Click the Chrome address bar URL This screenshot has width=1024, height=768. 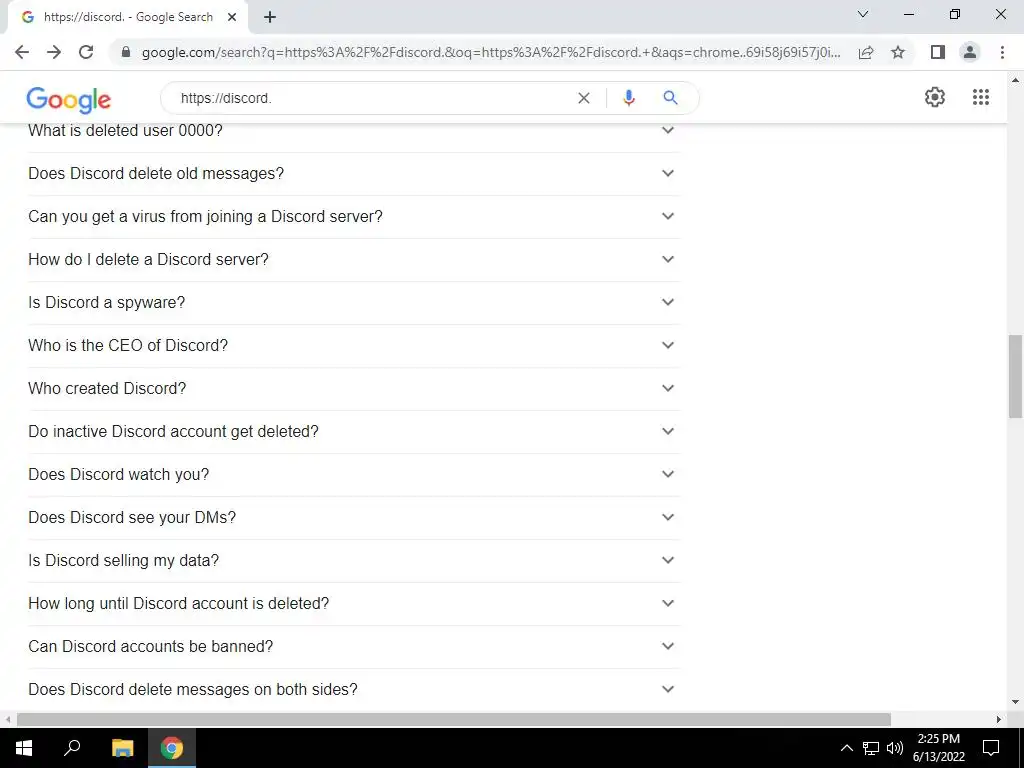tap(491, 52)
